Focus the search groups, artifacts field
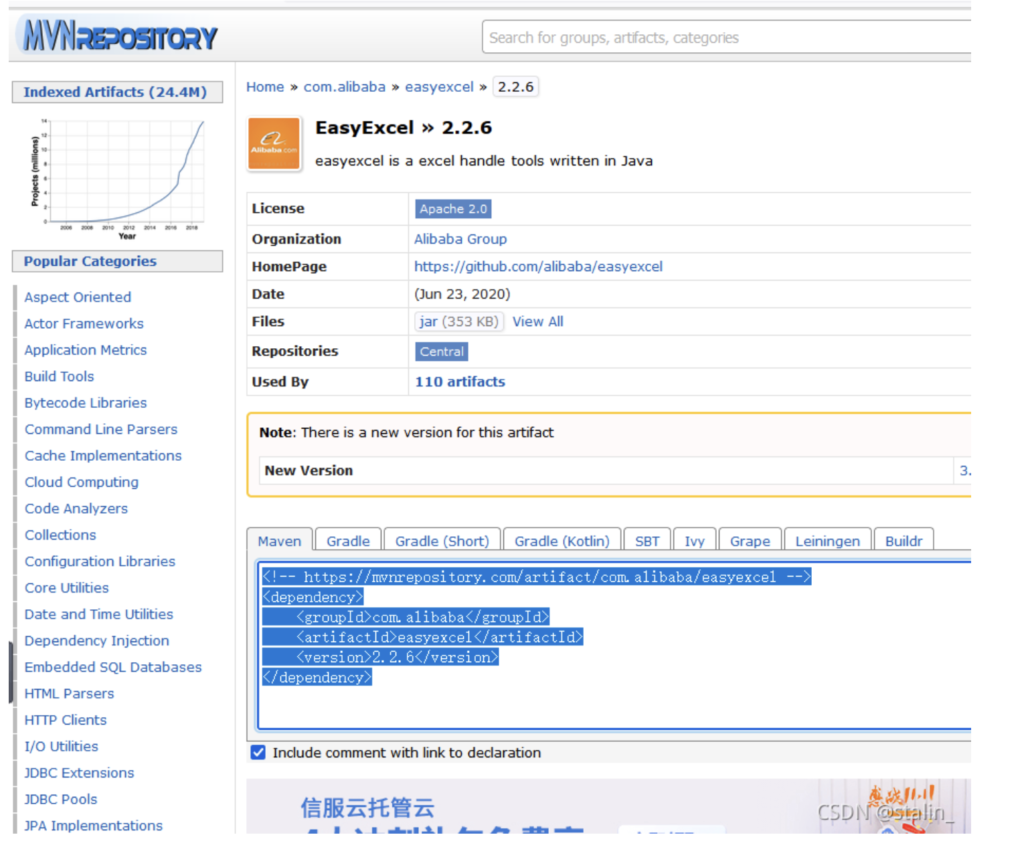 coord(726,37)
